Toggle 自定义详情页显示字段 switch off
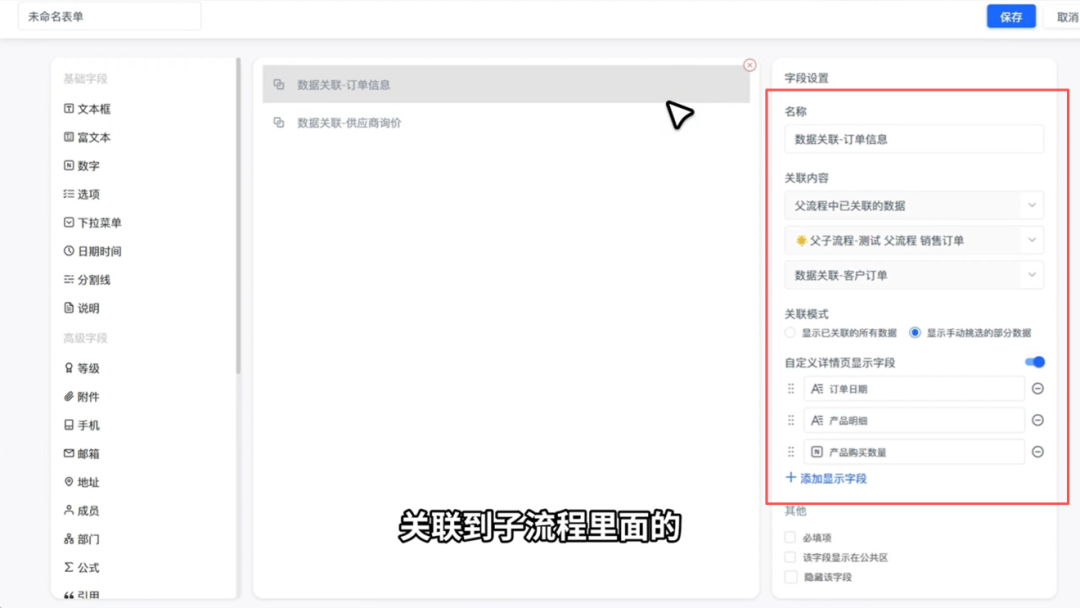The height and width of the screenshot is (608, 1080). pos(1035,362)
